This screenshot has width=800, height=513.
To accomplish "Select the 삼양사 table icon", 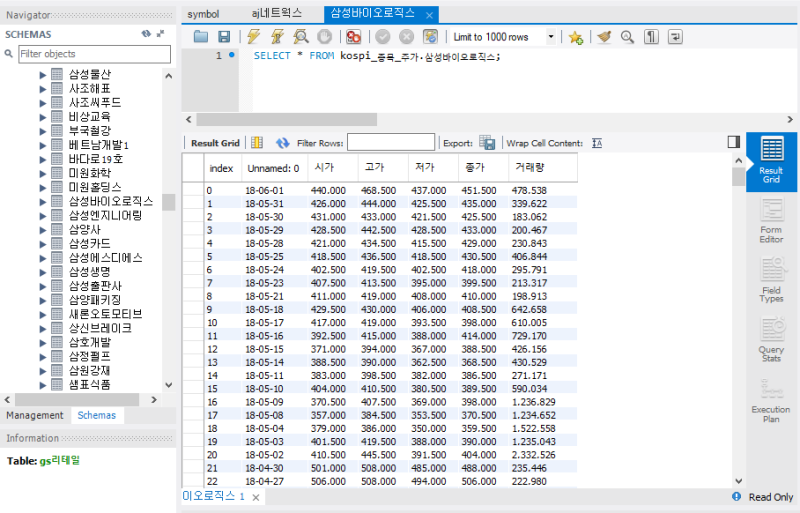I will coord(57,230).
